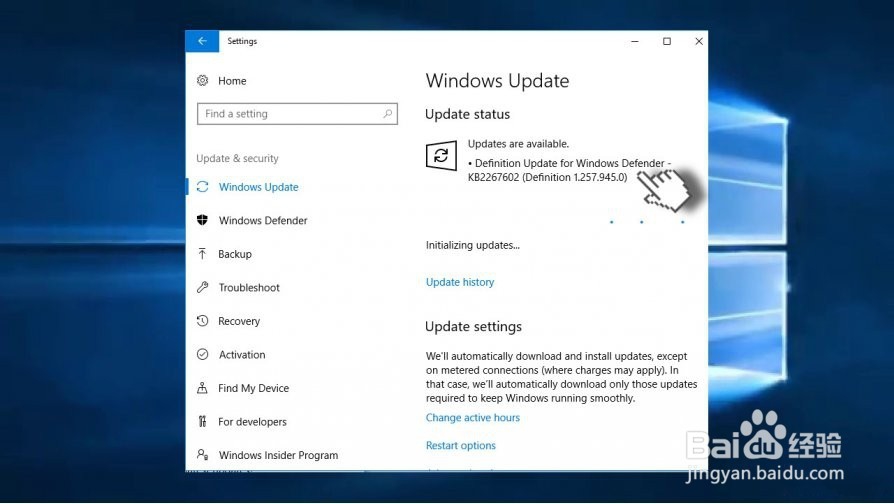The image size is (894, 504).
Task: Open the Update history link
Action: 460,282
